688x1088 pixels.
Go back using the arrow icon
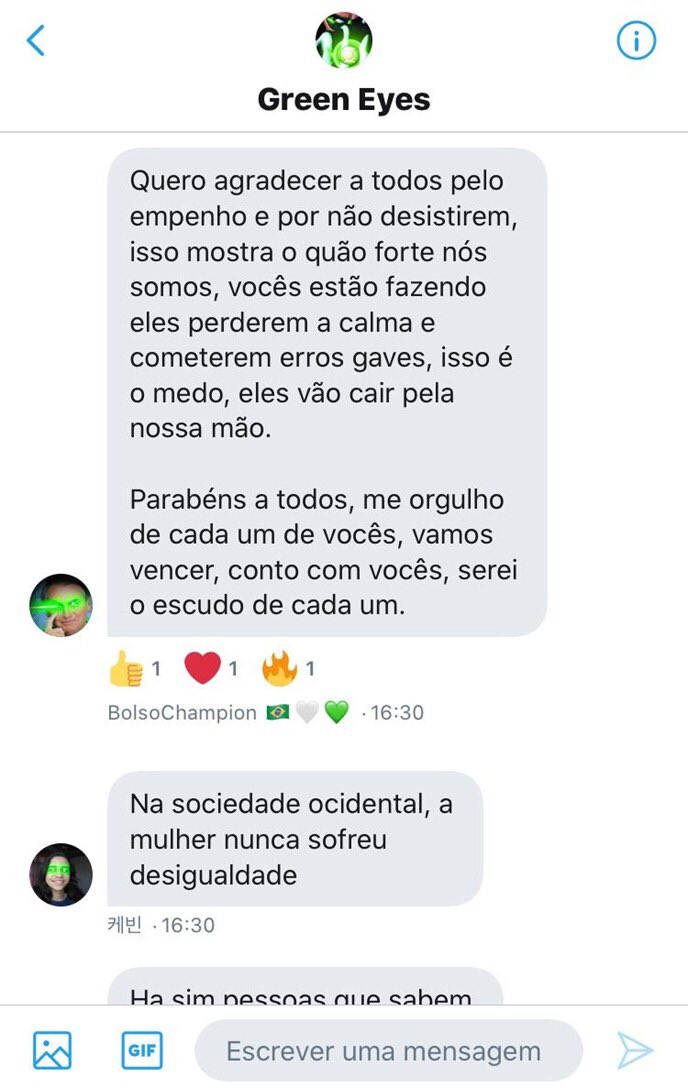(x=36, y=40)
